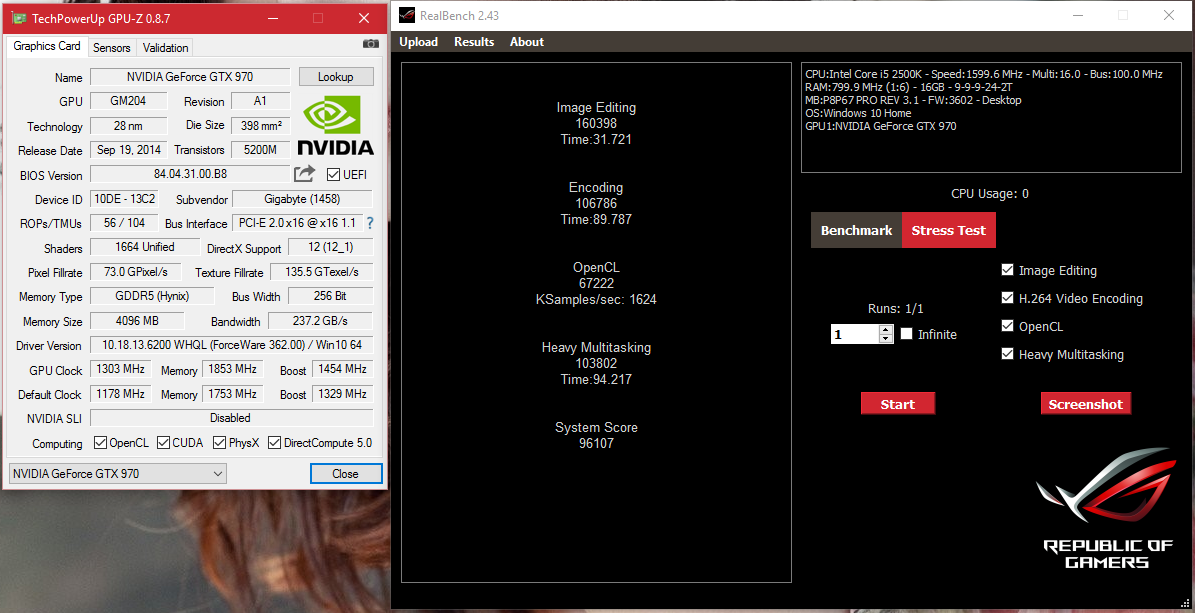Click the NVIDIA SLI Disabled field
This screenshot has width=1195, height=613.
(x=232, y=418)
